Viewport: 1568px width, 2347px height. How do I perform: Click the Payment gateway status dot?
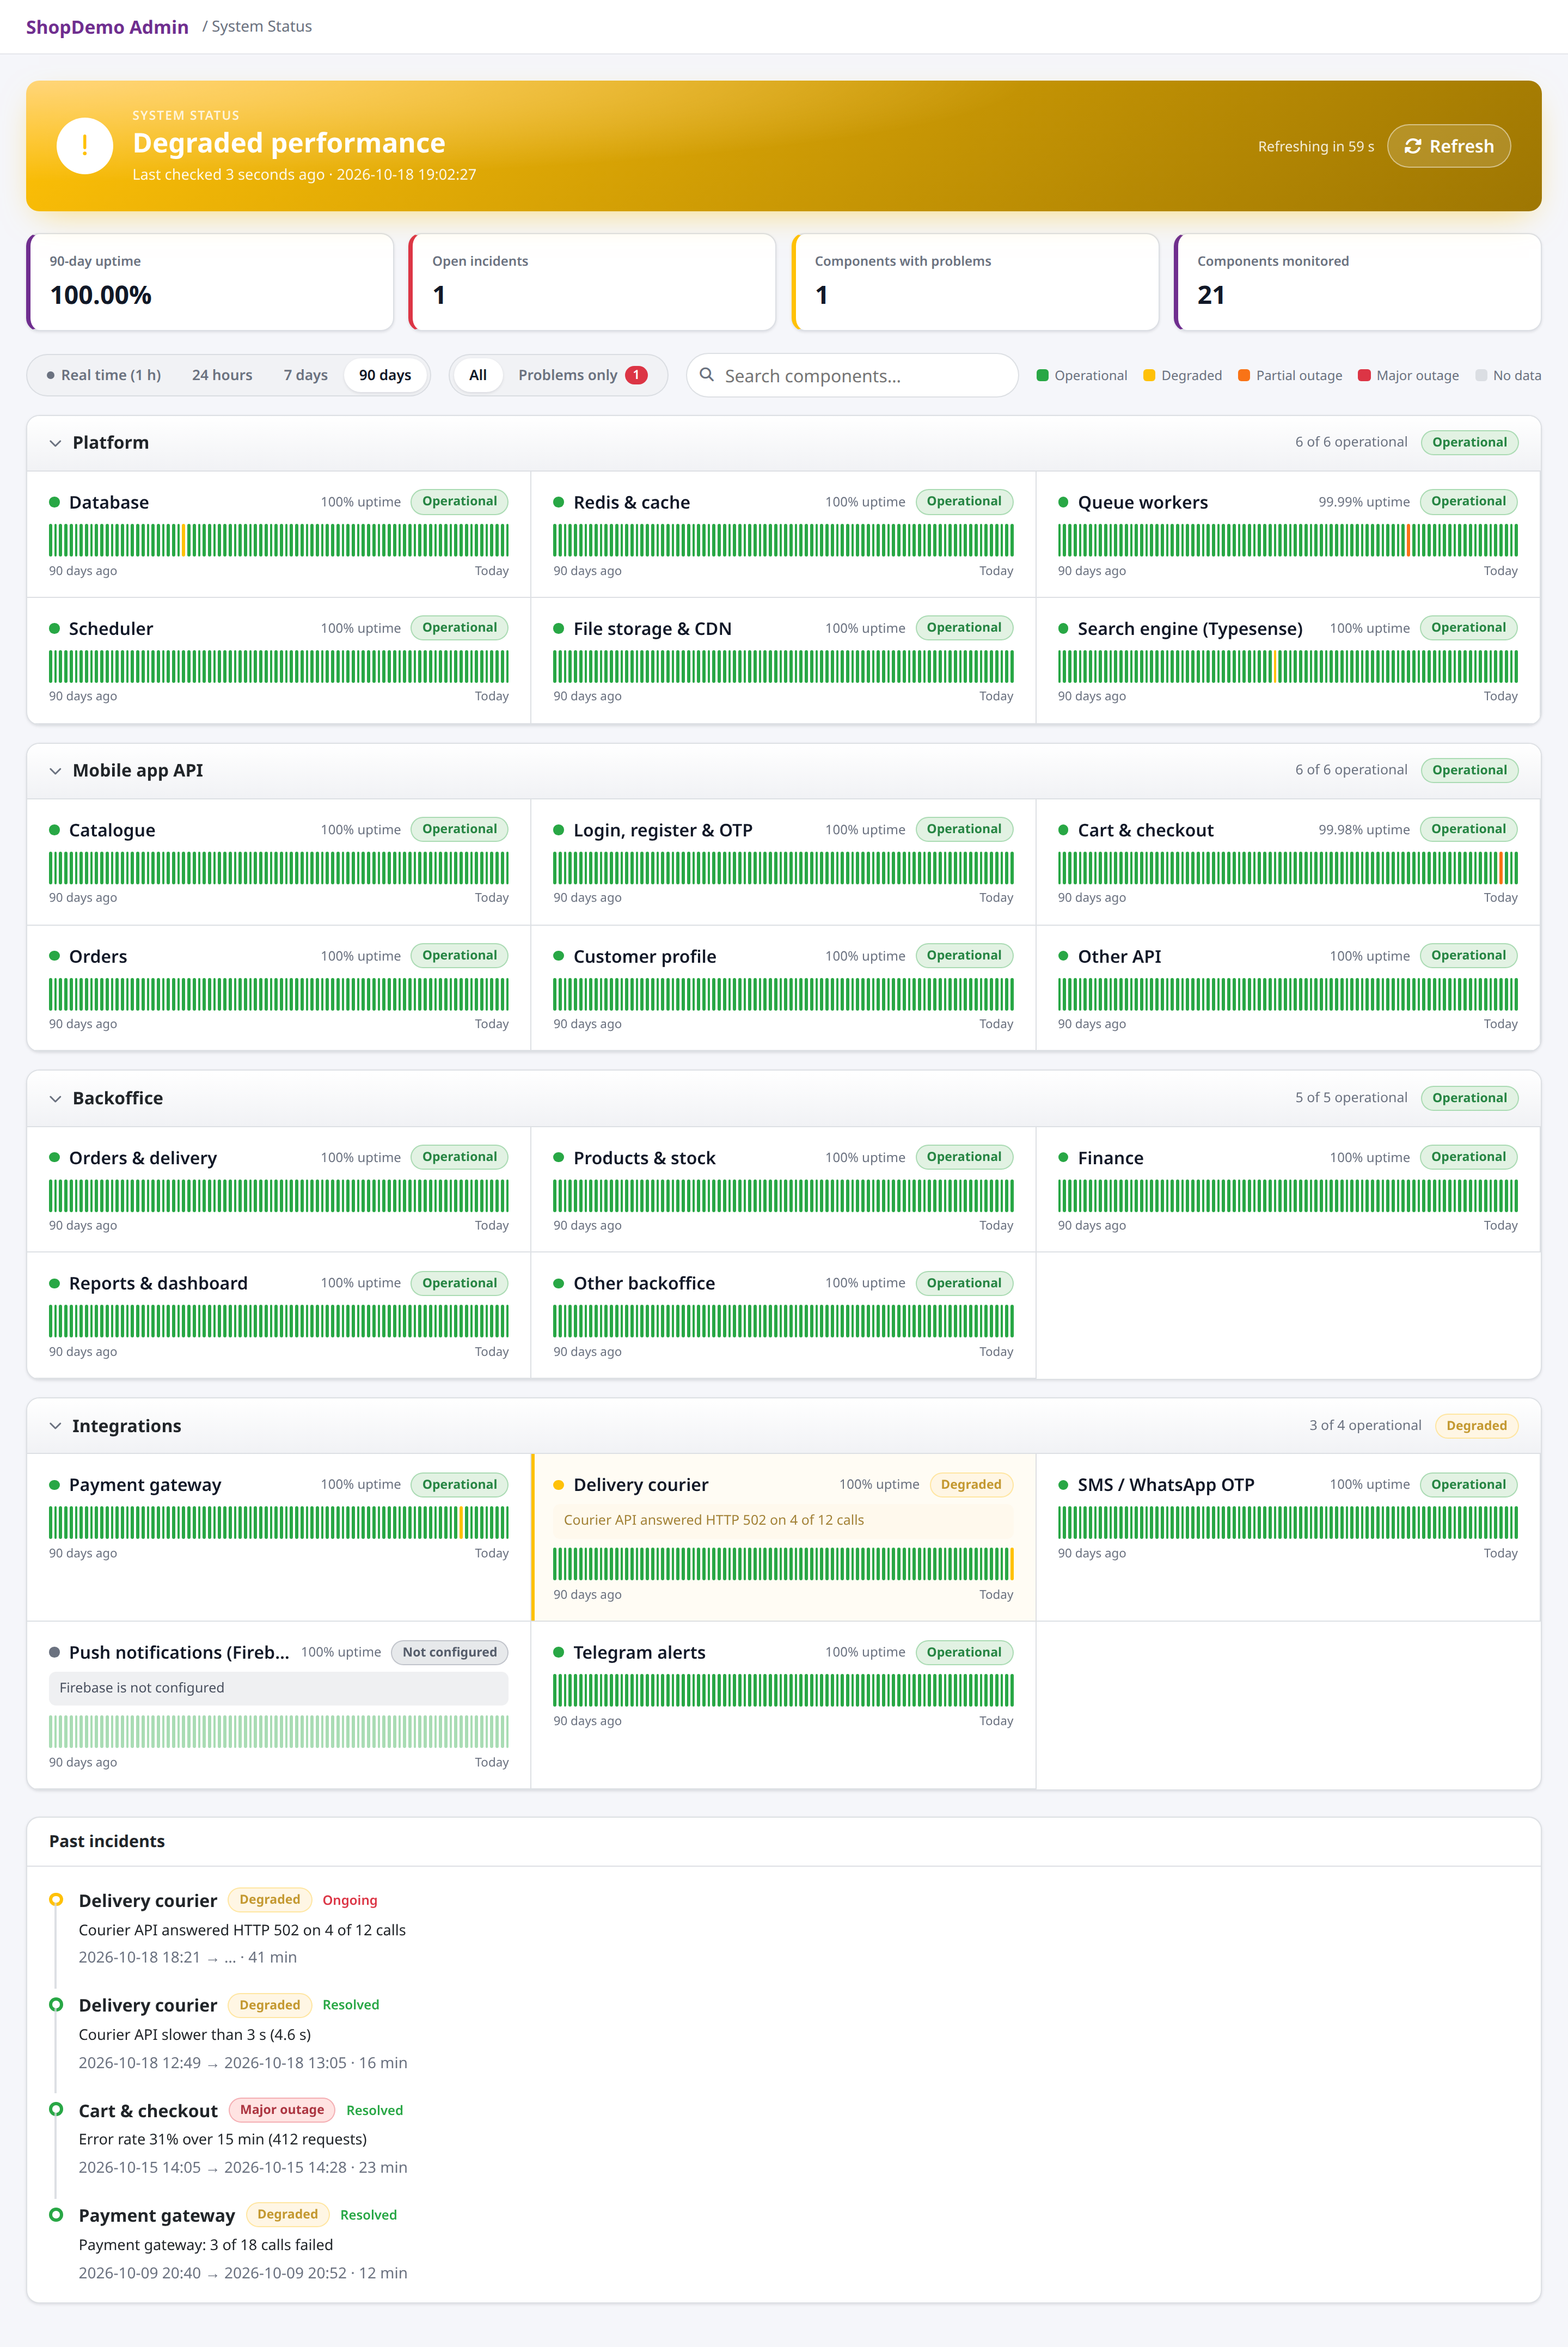55,1485
